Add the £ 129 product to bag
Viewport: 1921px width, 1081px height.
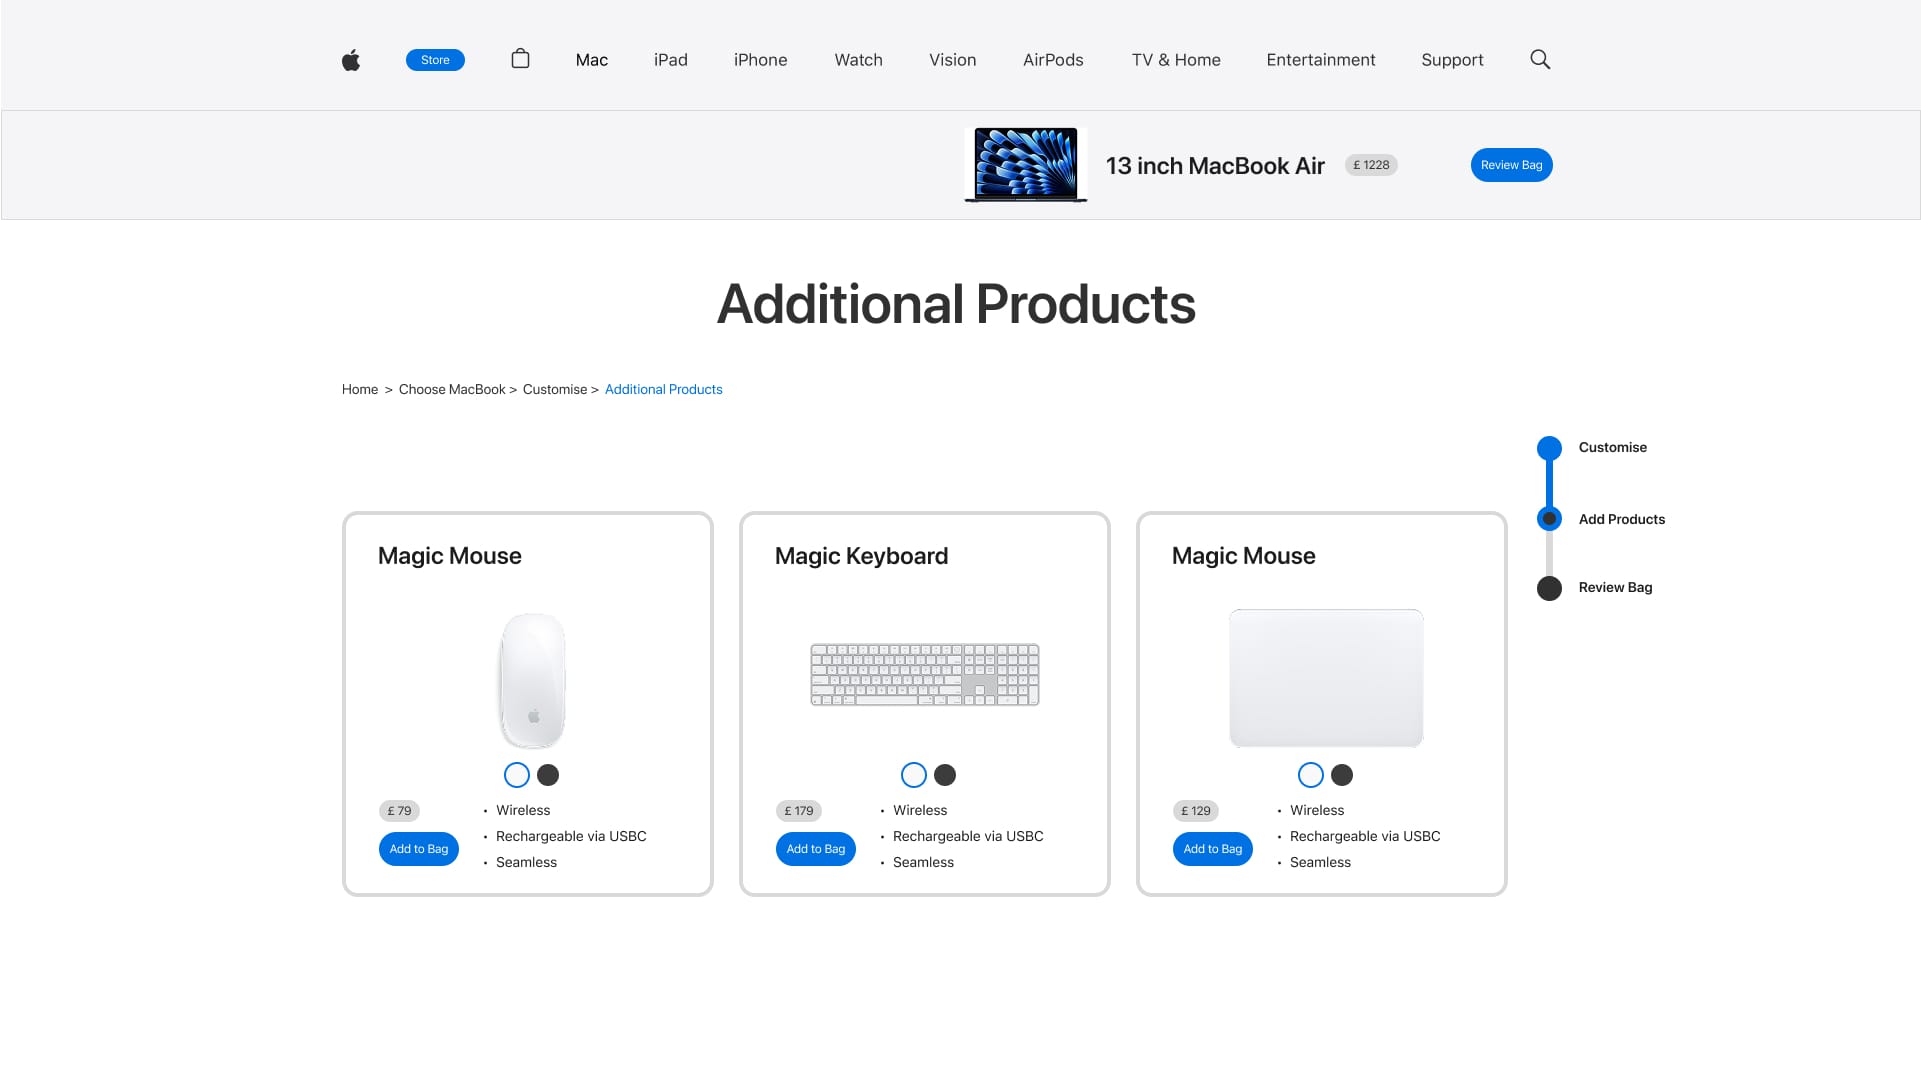1213,849
